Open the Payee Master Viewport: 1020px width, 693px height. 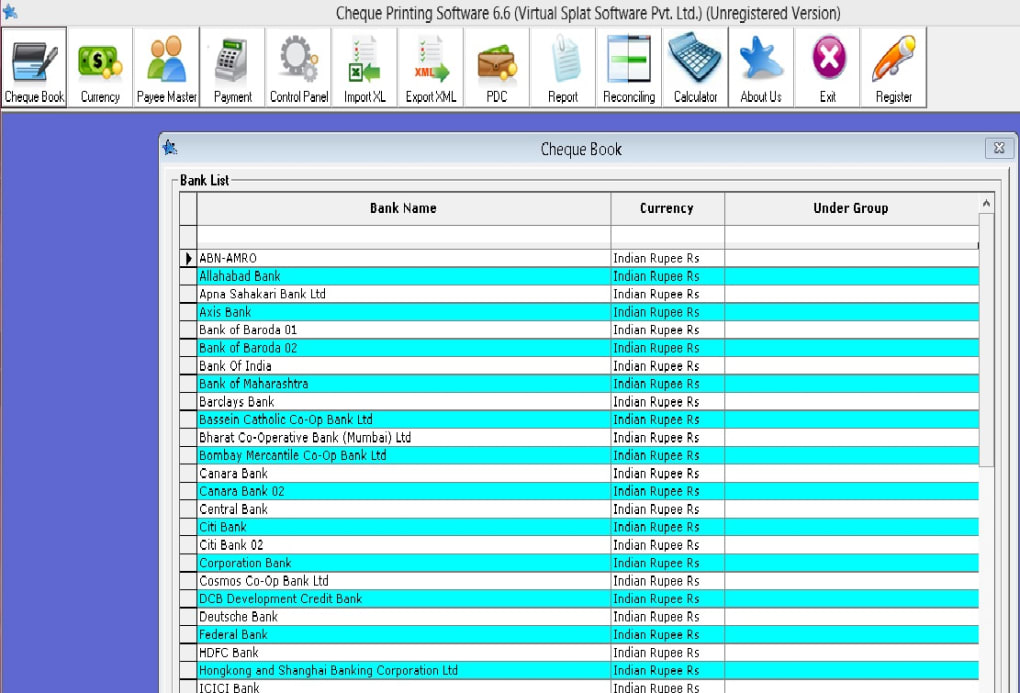pos(165,66)
